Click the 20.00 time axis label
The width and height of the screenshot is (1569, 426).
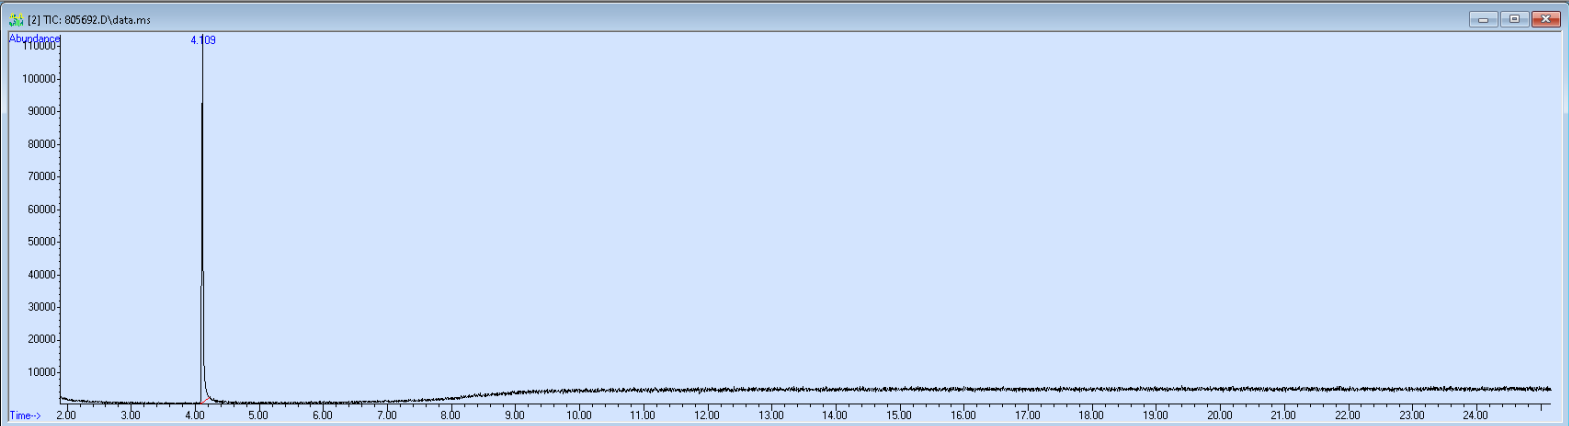tap(1219, 415)
